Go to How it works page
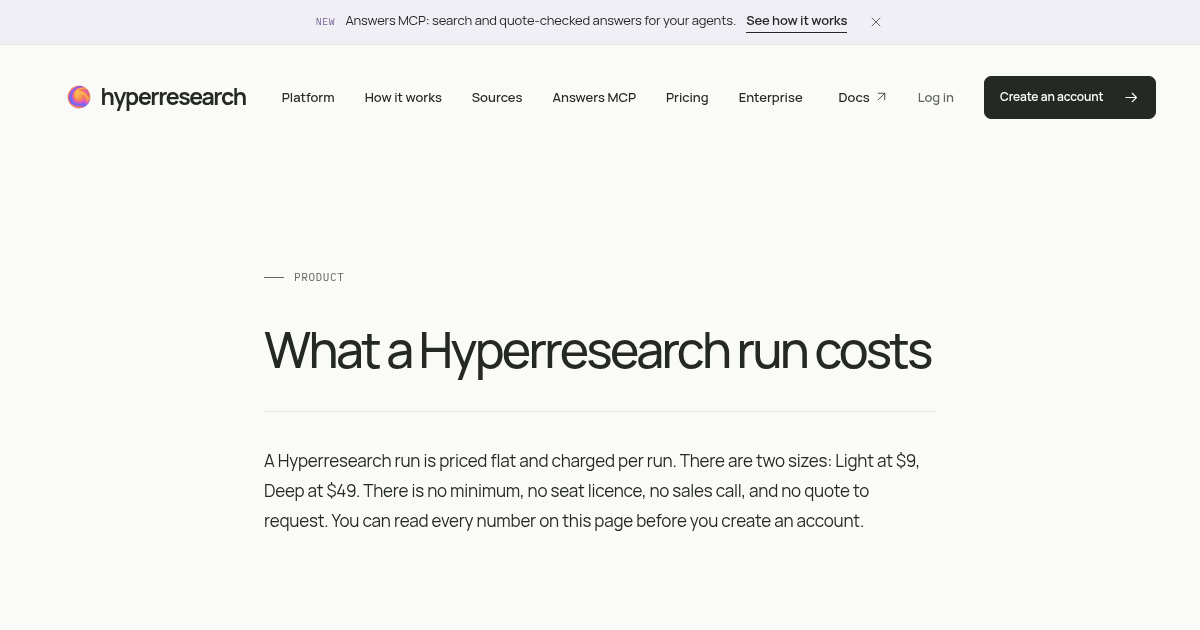Image resolution: width=1200 pixels, height=630 pixels. point(403,98)
